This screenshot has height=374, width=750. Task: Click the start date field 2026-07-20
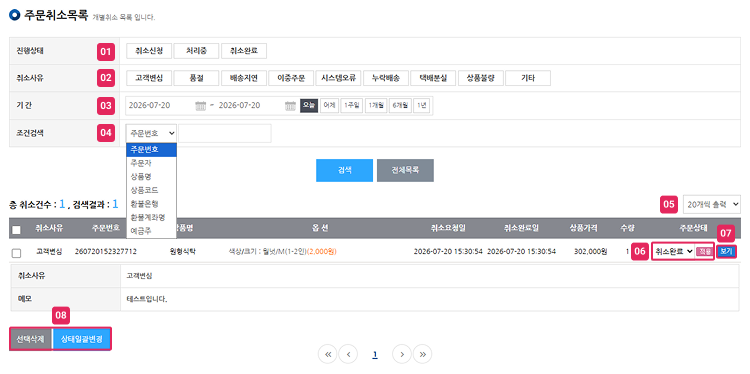pyautogui.click(x=161, y=106)
